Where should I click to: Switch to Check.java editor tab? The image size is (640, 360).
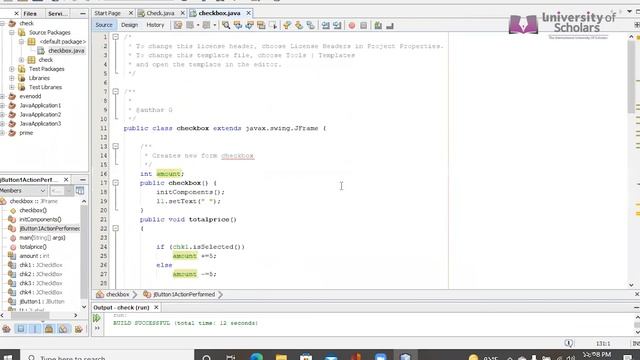click(x=160, y=13)
